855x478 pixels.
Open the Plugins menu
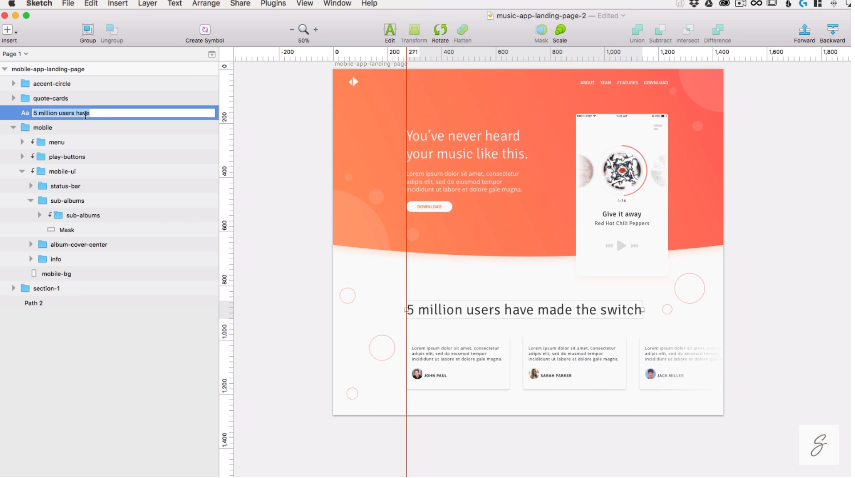(273, 3)
